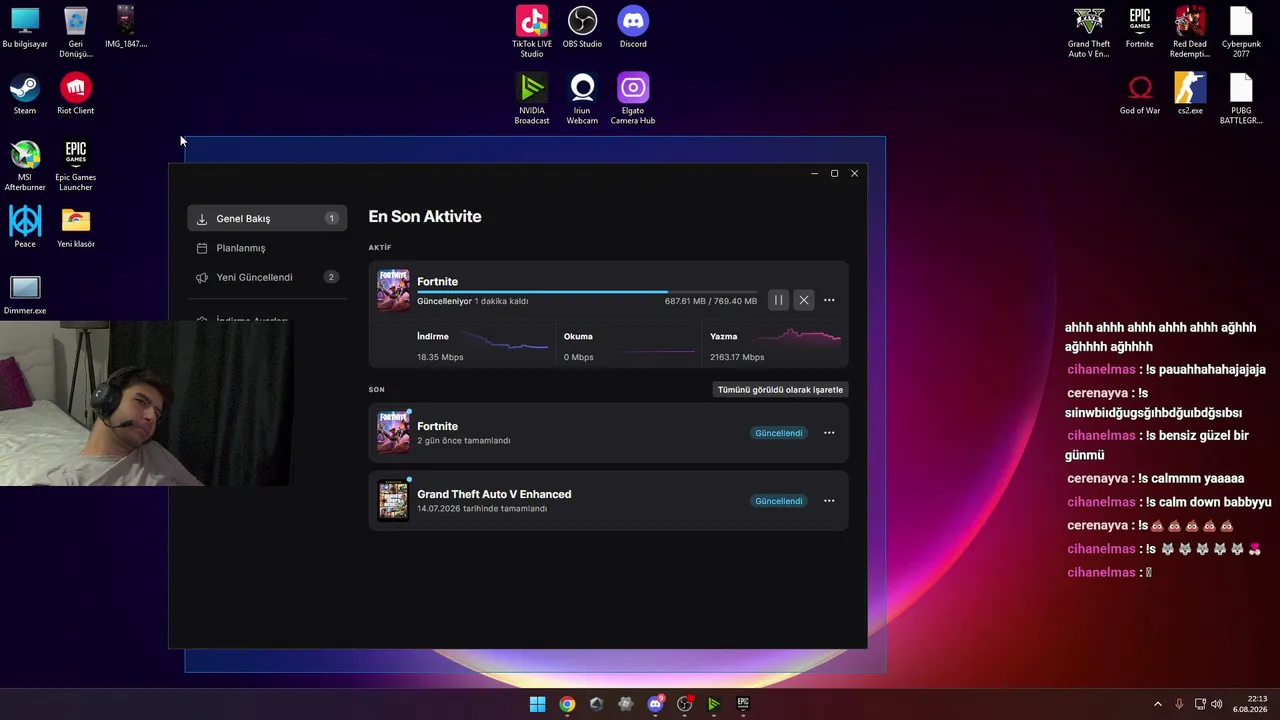Click the cs2.exe desktop icon

[1190, 94]
